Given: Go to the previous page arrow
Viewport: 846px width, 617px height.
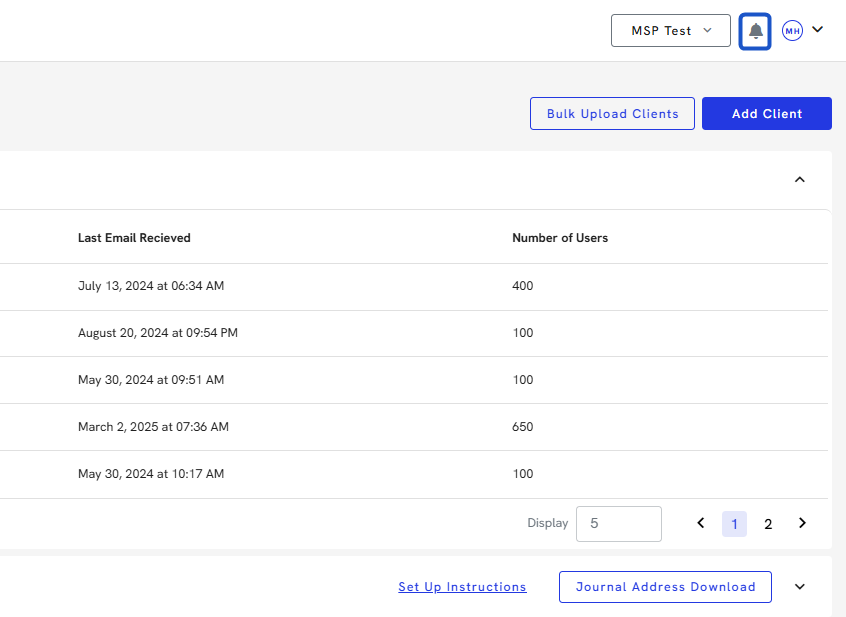Looking at the screenshot, I should click(x=701, y=523).
